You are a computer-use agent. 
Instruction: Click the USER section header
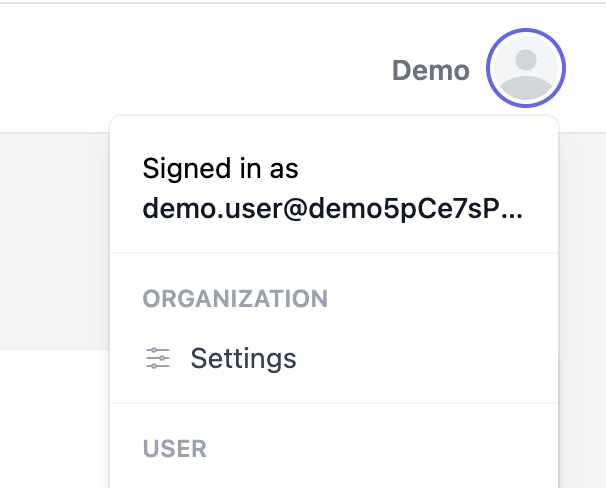[175, 448]
